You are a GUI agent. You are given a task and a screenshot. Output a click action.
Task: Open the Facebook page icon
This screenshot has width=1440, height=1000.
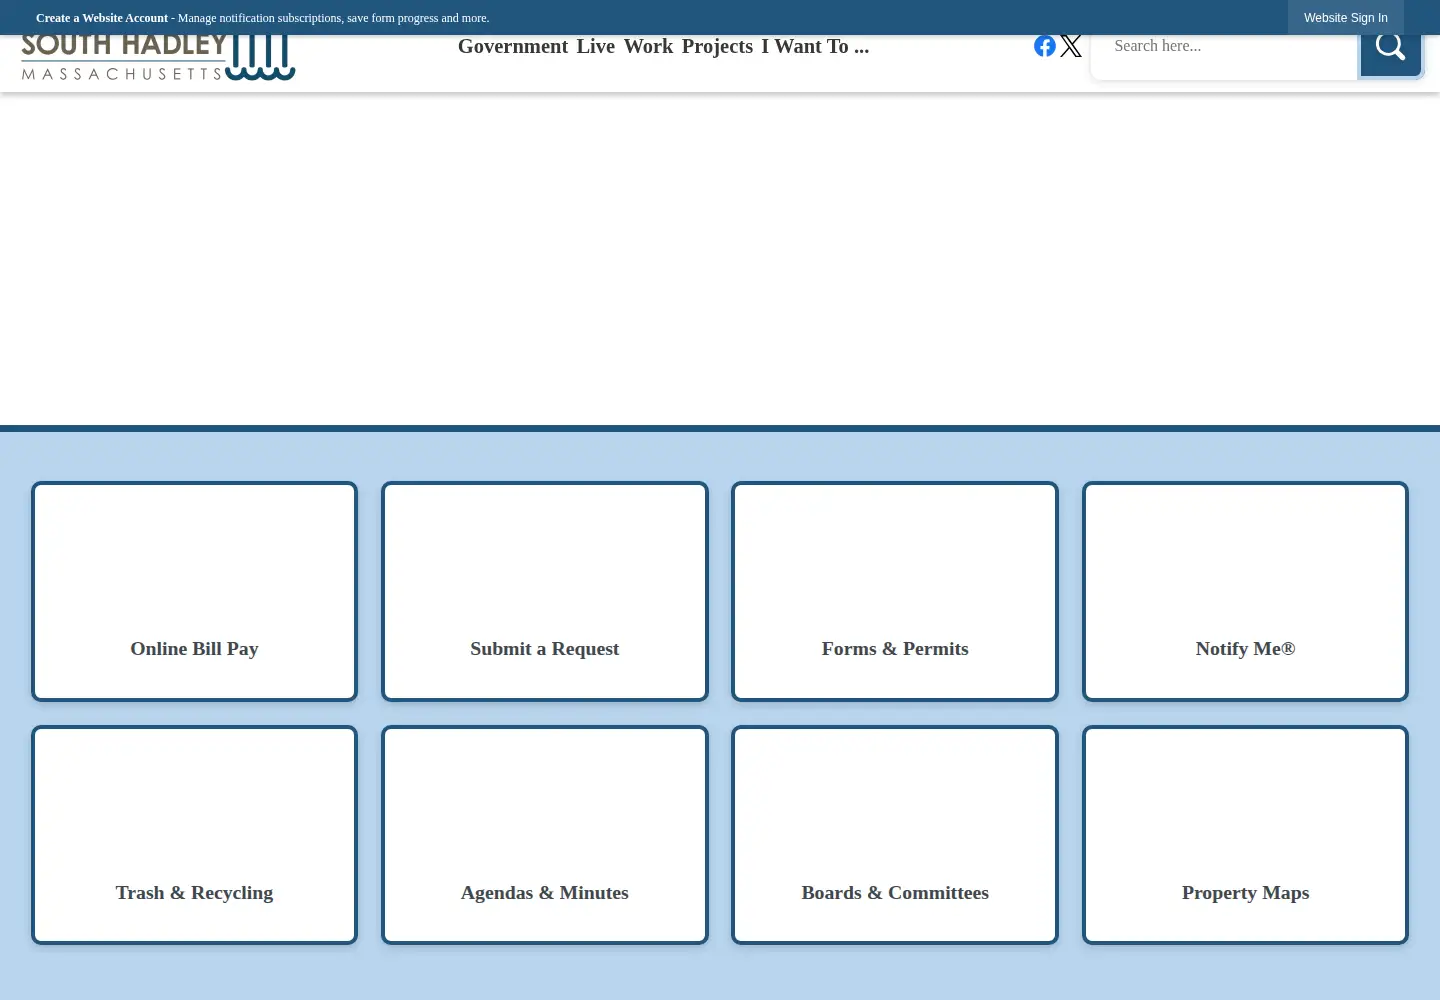[1045, 46]
